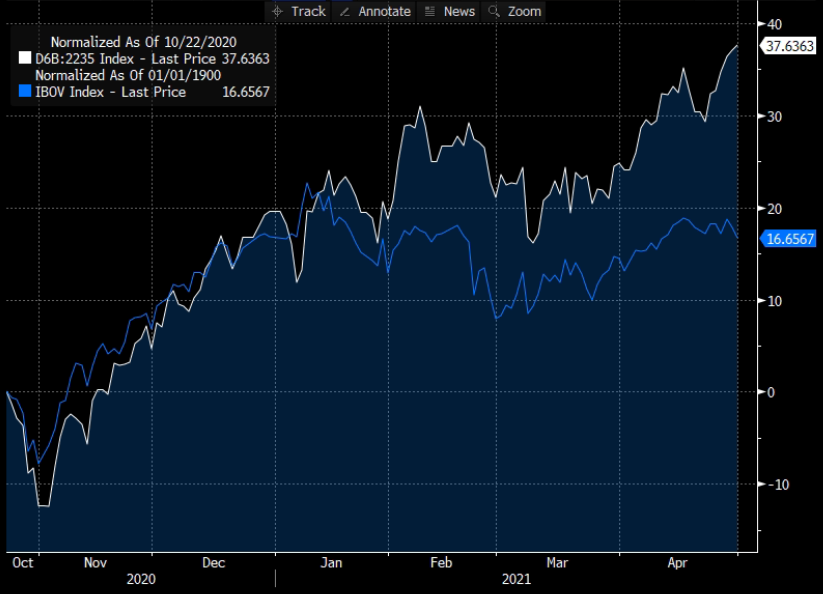Click the Mar x-axis label
Image resolution: width=823 pixels, height=594 pixels.
557,563
